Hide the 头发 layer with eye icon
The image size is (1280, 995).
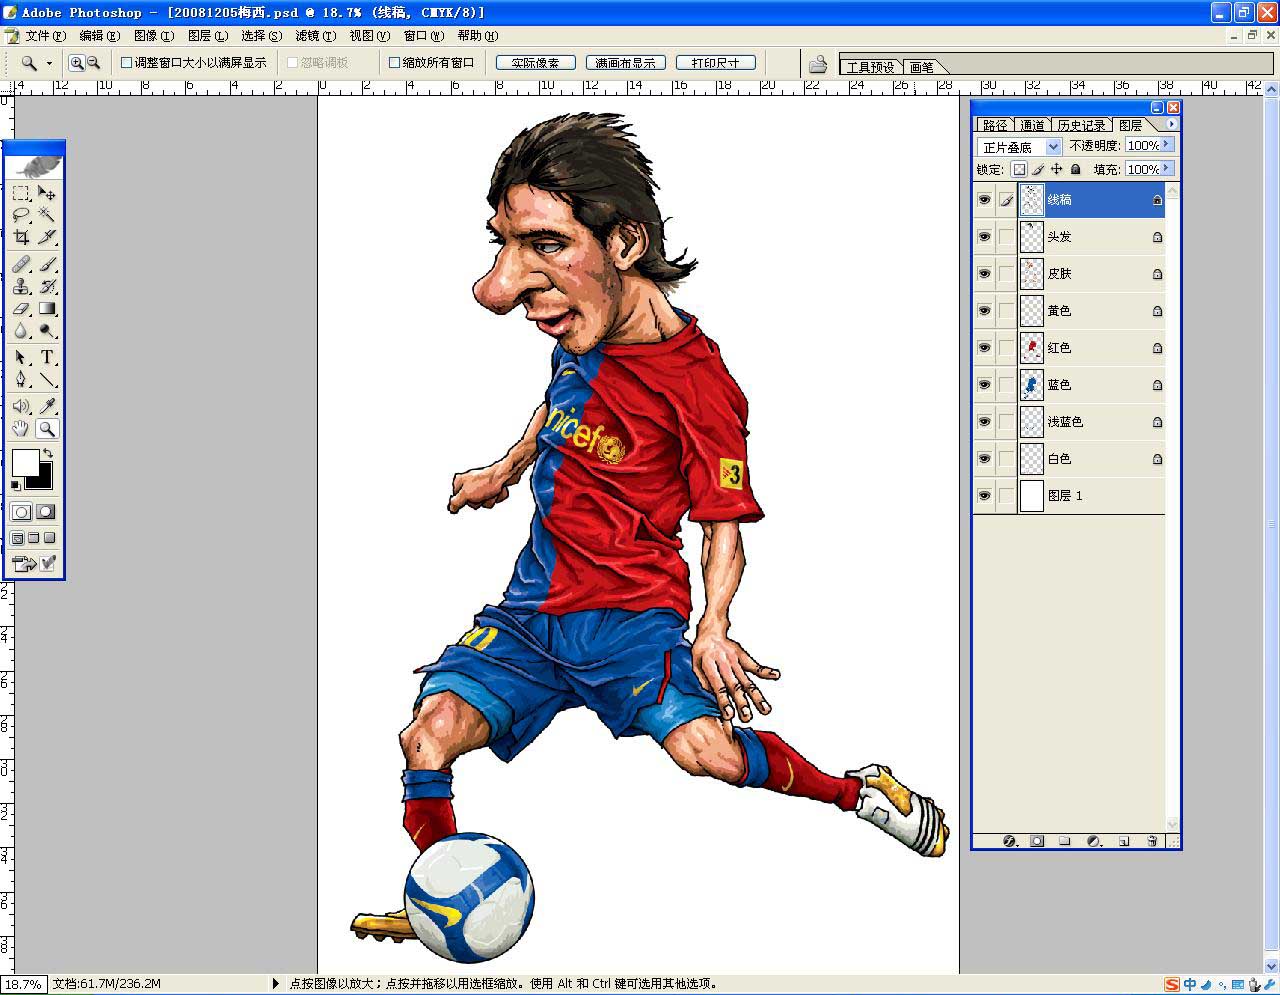tap(984, 237)
